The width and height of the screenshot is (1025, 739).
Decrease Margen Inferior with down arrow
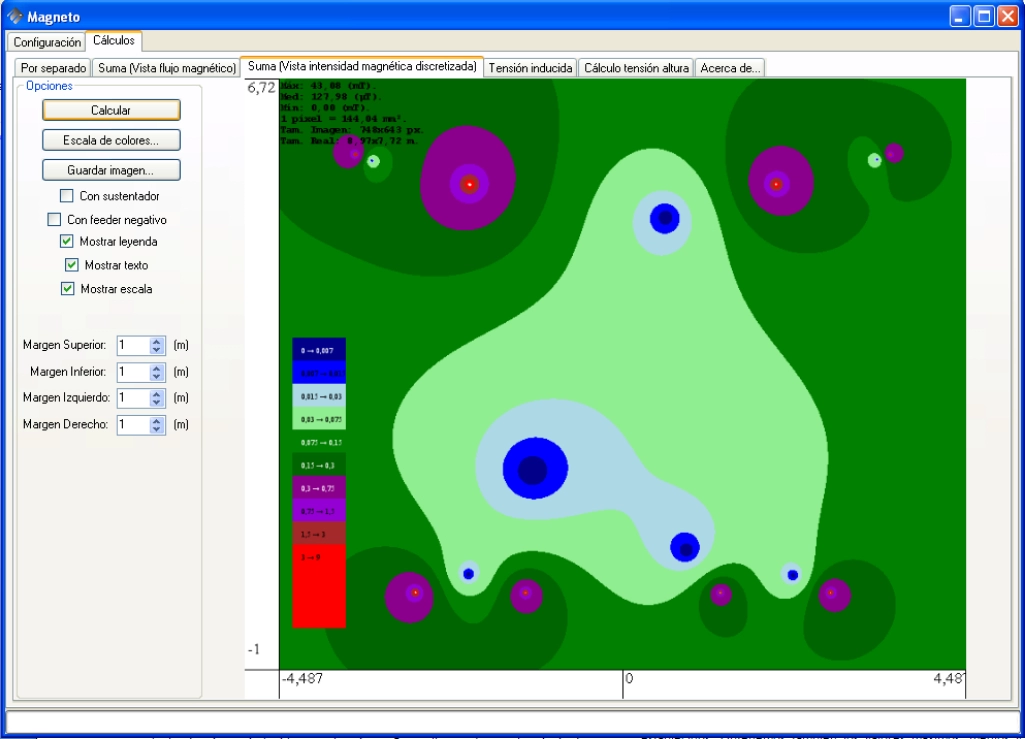(x=157, y=377)
